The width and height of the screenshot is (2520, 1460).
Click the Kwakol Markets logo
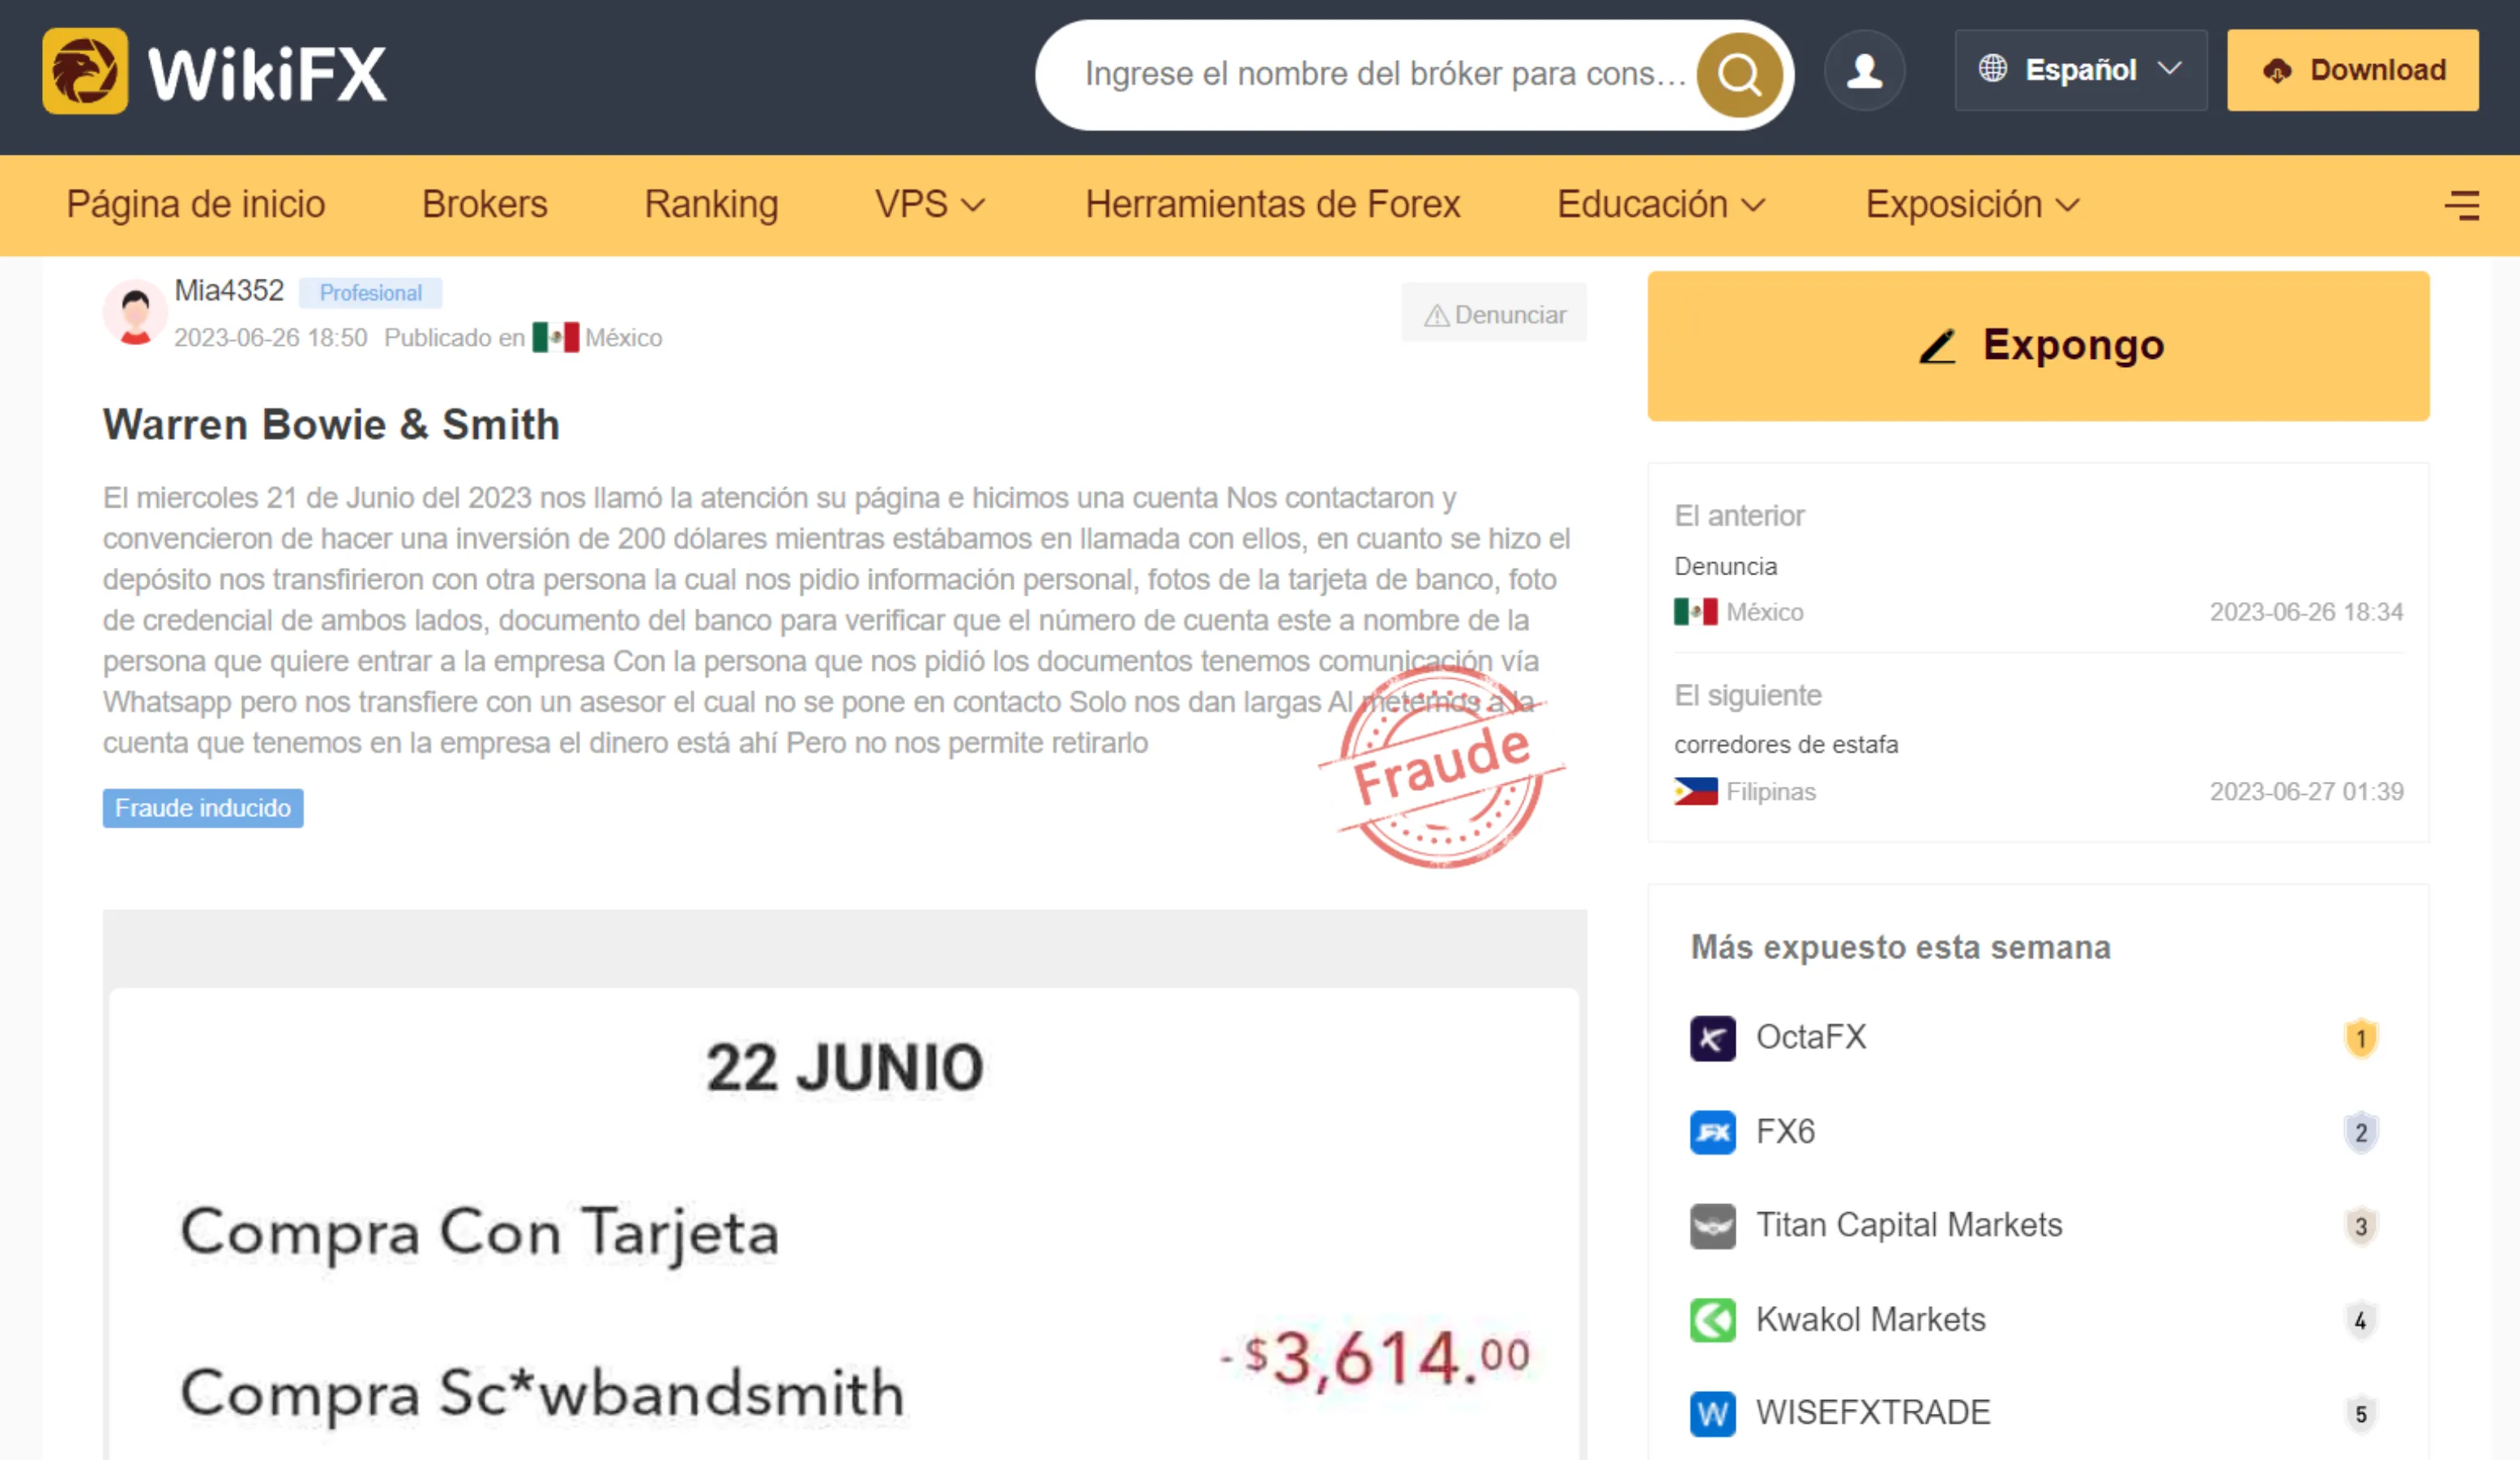click(x=1712, y=1320)
